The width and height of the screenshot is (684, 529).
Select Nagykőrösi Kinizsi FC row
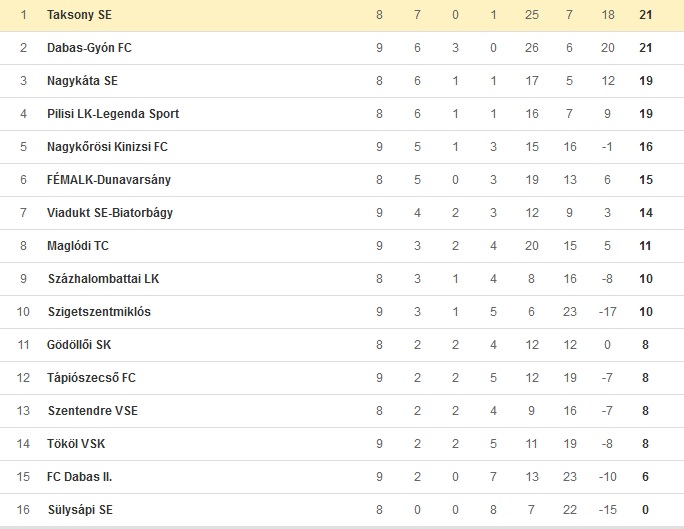click(x=342, y=147)
